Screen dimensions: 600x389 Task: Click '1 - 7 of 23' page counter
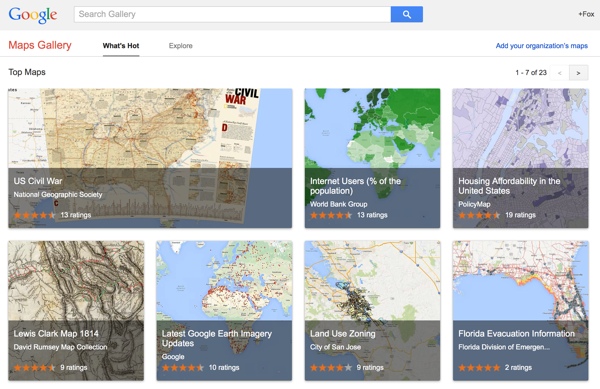pyautogui.click(x=531, y=73)
